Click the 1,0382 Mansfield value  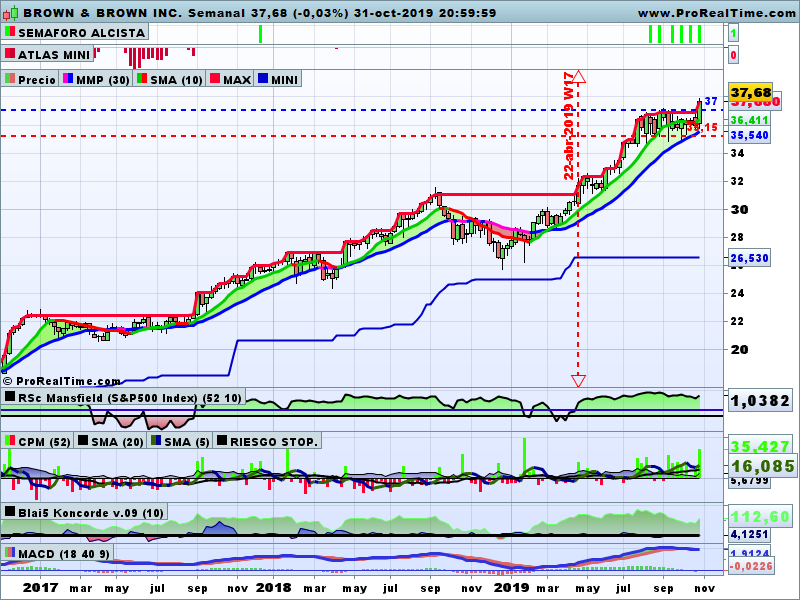coord(761,401)
